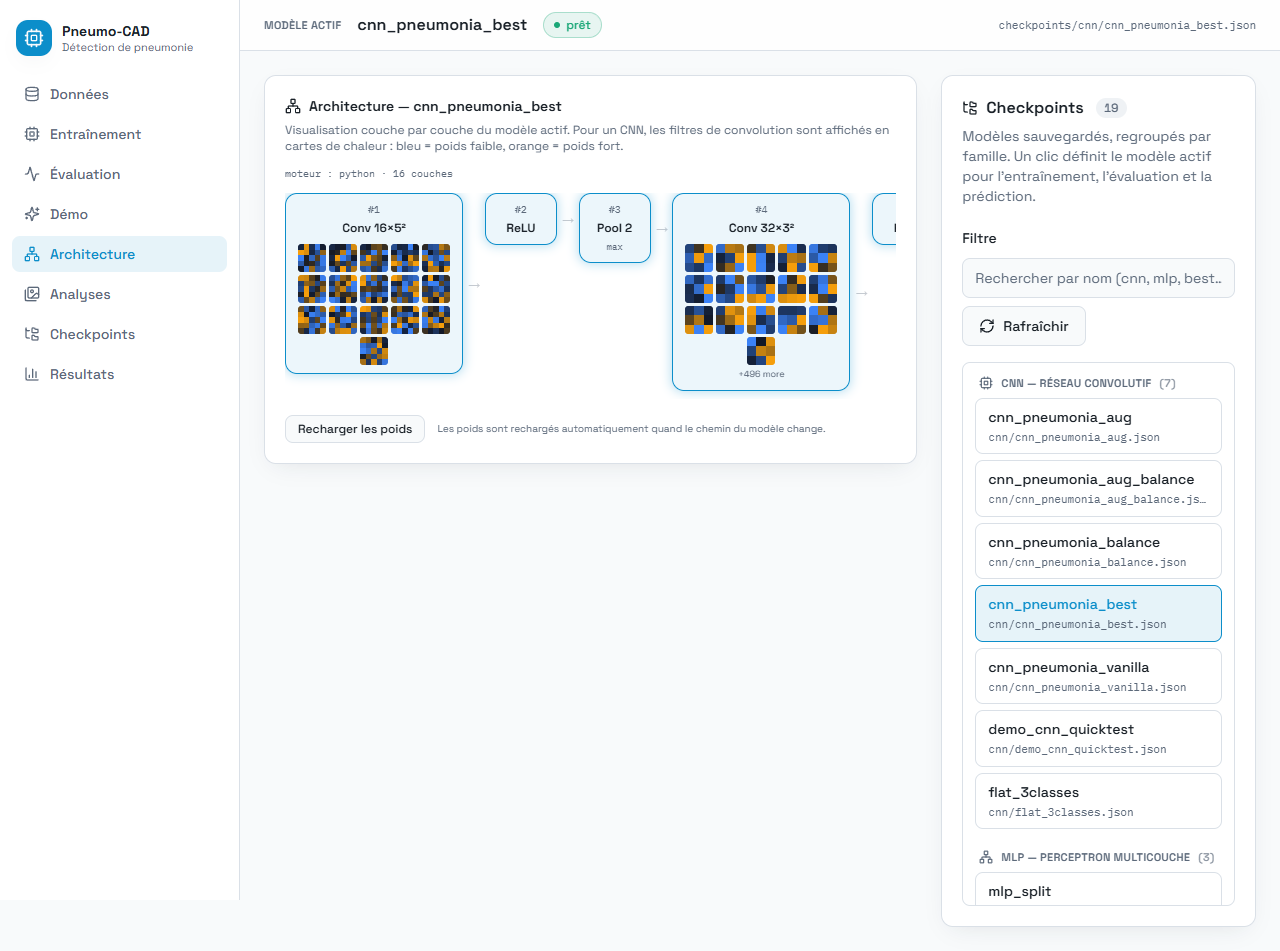Click the header path checkpoints/cnn/cnn_pneumonia_best.json

(x=1127, y=25)
